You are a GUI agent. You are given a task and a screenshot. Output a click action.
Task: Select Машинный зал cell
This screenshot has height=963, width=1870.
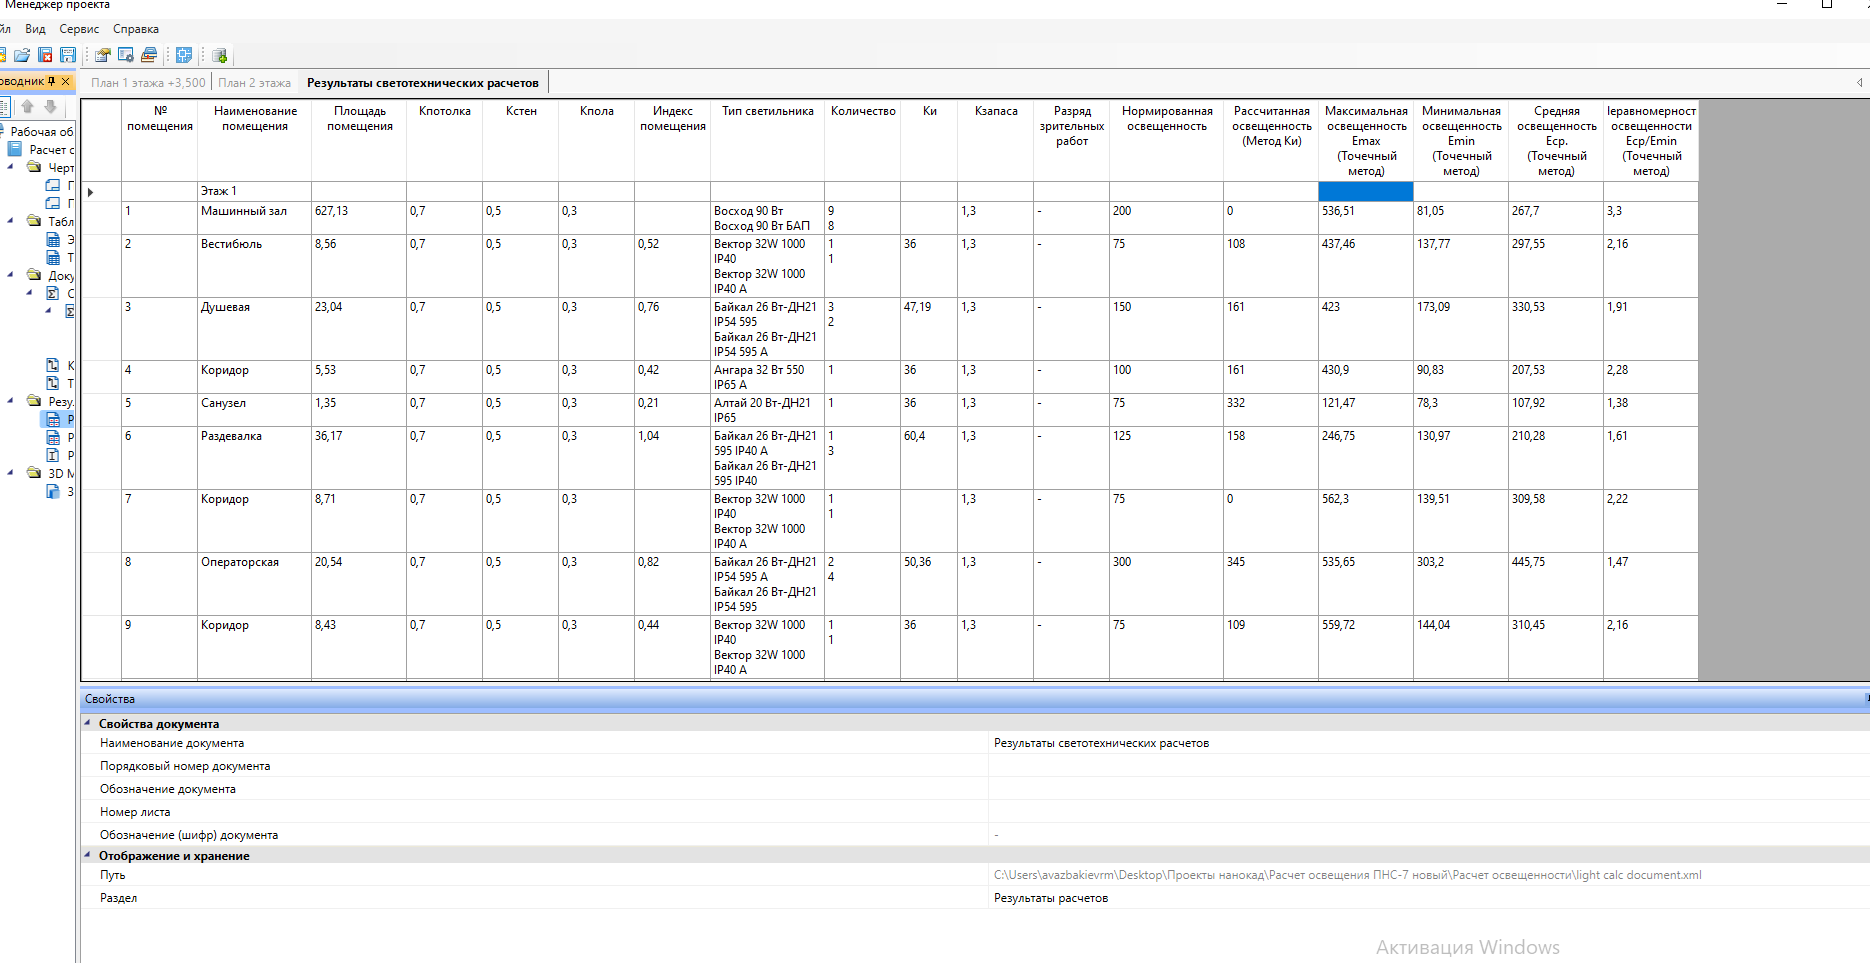[x=254, y=218]
